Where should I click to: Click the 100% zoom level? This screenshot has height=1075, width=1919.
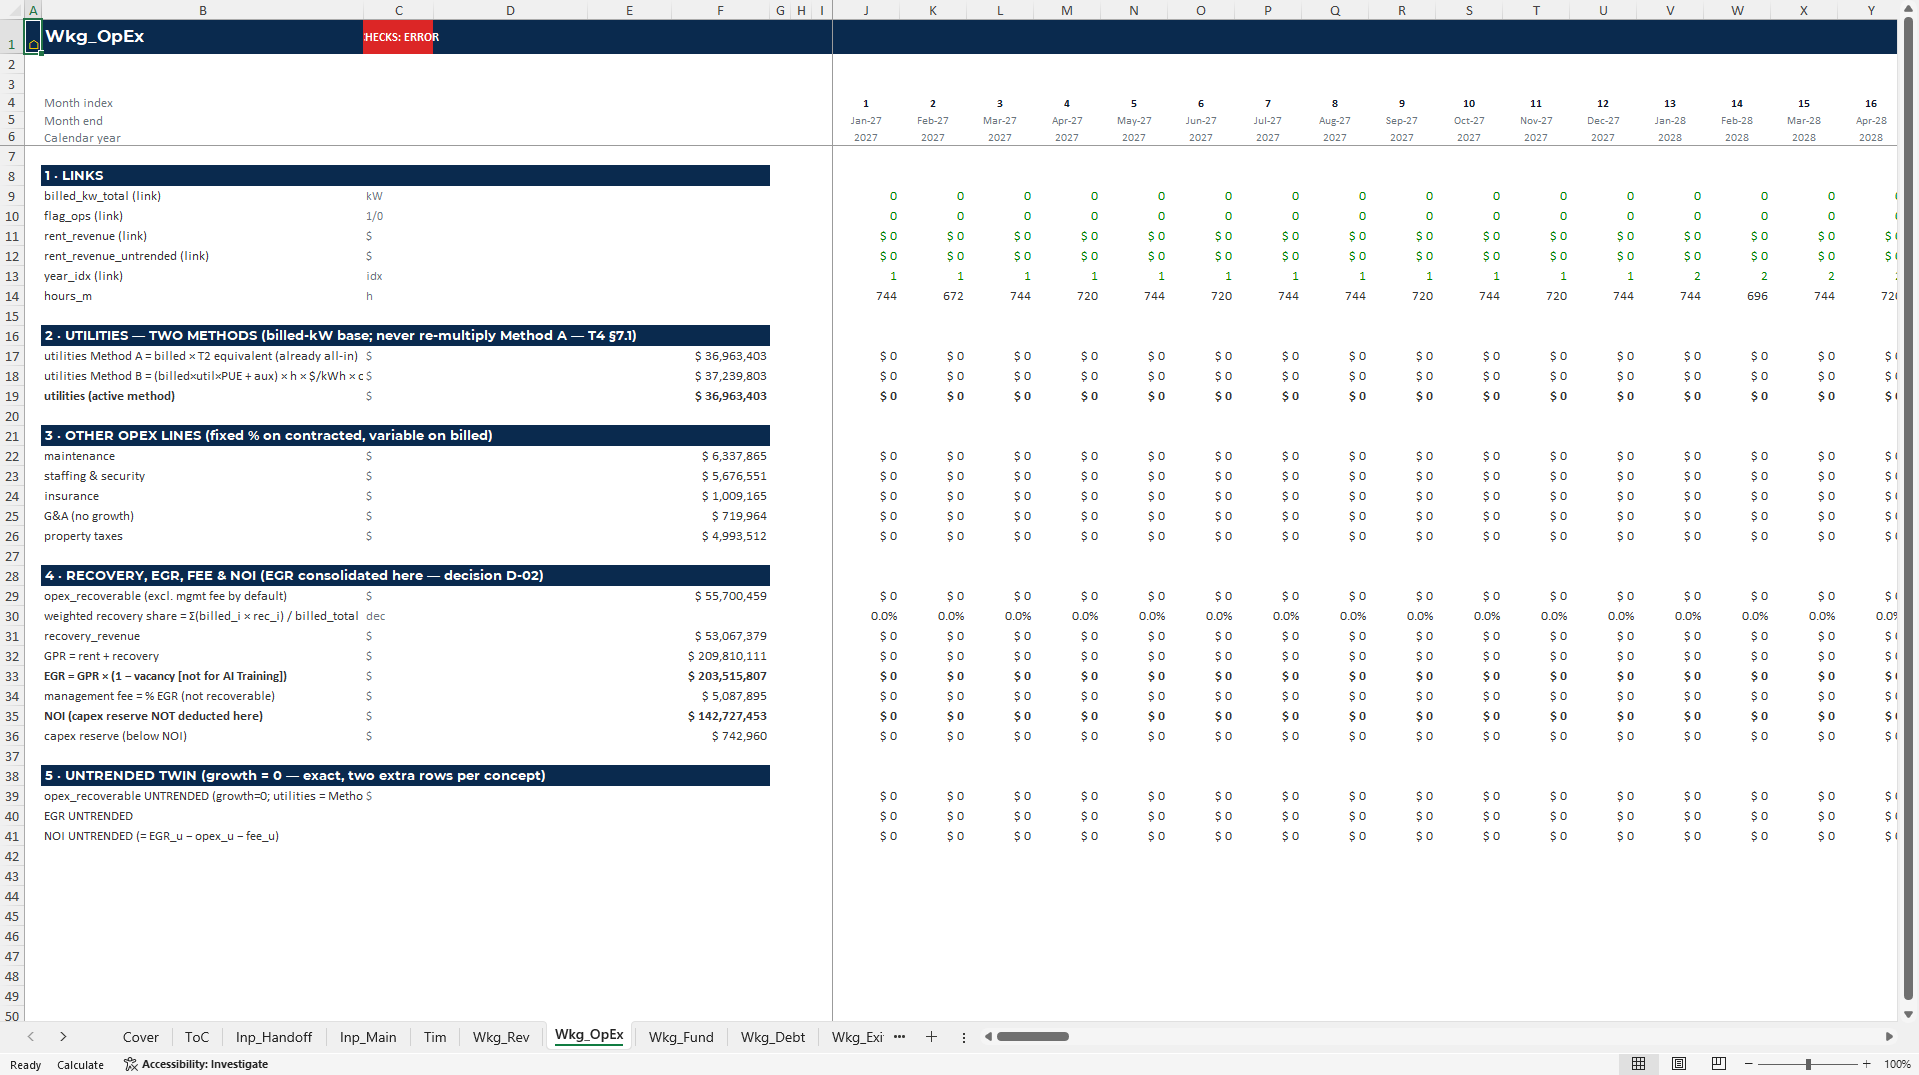tap(1897, 1064)
